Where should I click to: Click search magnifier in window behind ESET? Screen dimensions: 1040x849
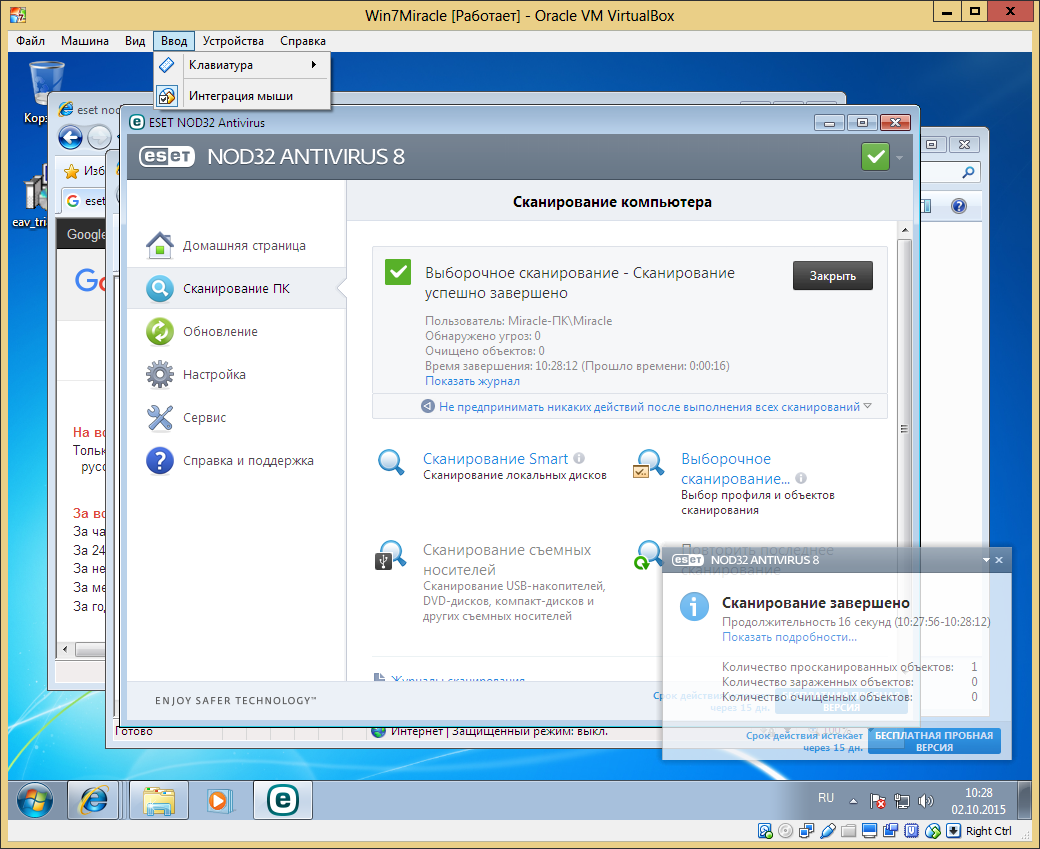pos(968,172)
